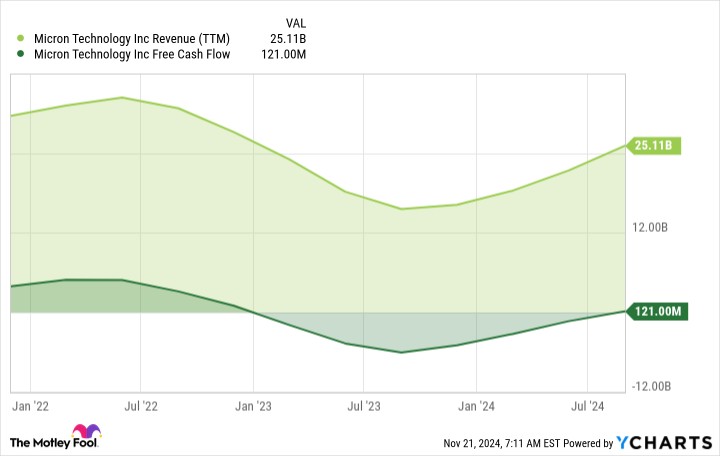Click the 12.00B y-axis label
720x456 pixels.
click(650, 227)
